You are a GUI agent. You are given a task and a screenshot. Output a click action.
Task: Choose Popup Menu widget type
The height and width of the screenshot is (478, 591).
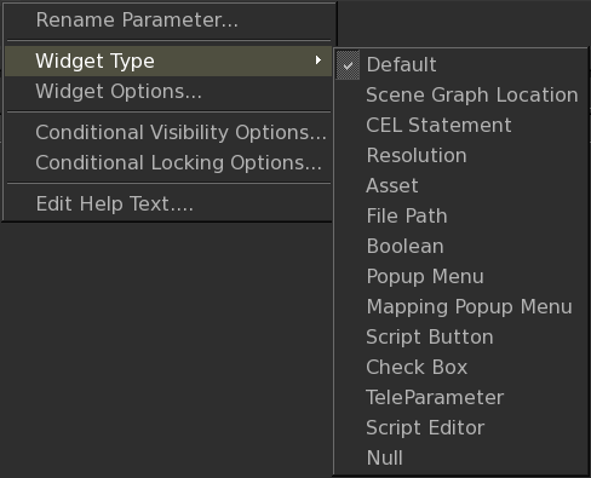461,276
